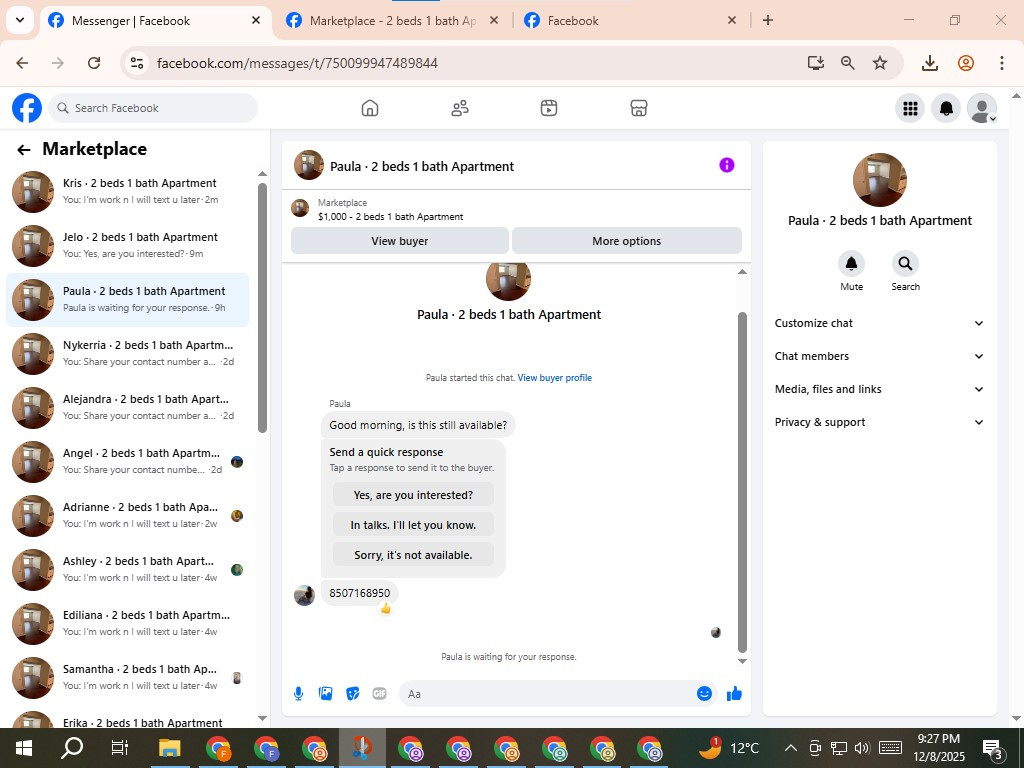Send a thumbs-up like
The image size is (1024, 768).
pos(735,694)
